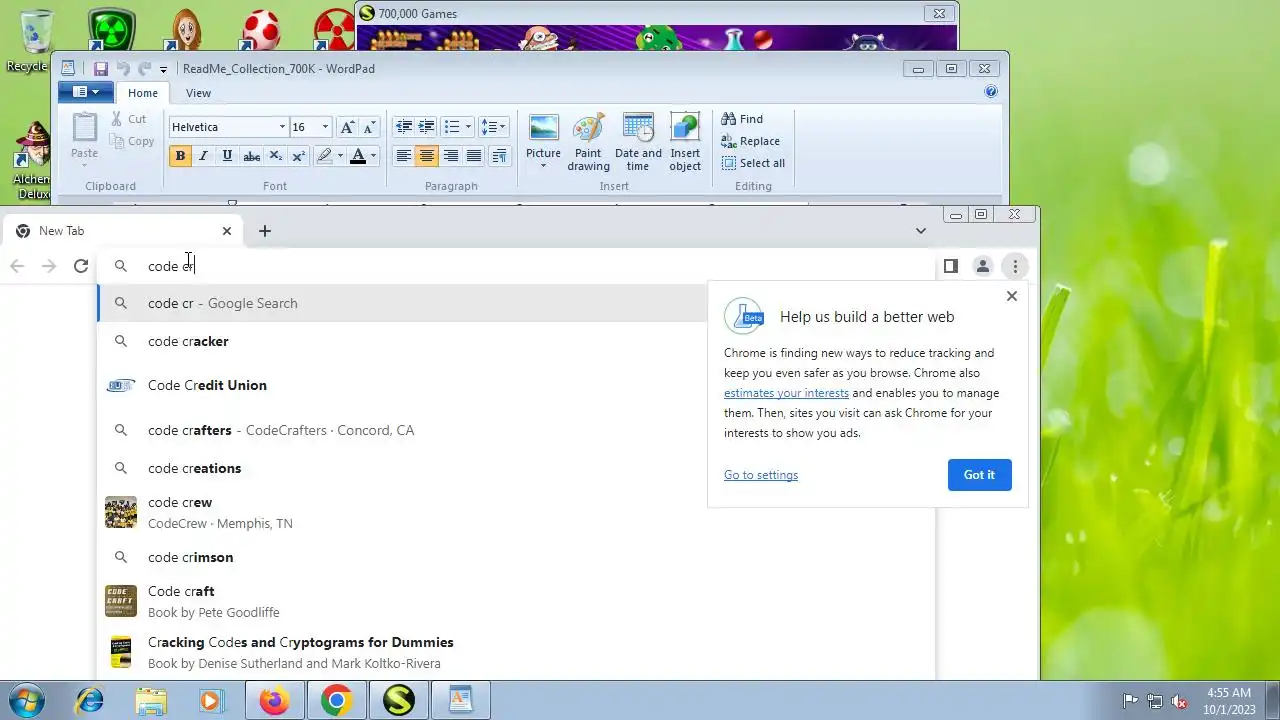Screen dimensions: 1280x720
Task: Click the CodeCrew Memphis thumbnail
Action: tap(121, 512)
